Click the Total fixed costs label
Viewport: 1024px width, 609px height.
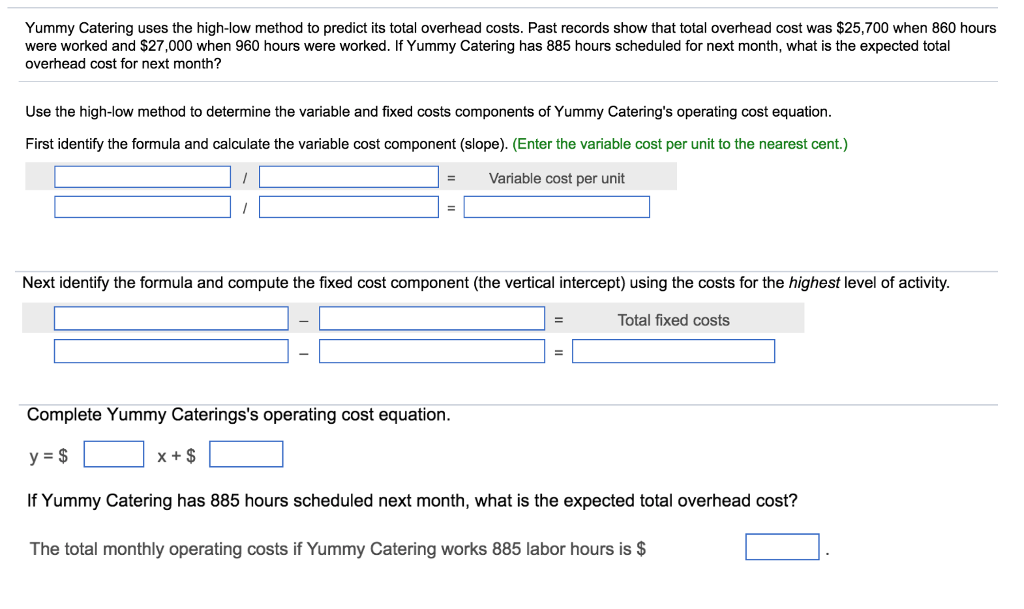pos(672,319)
